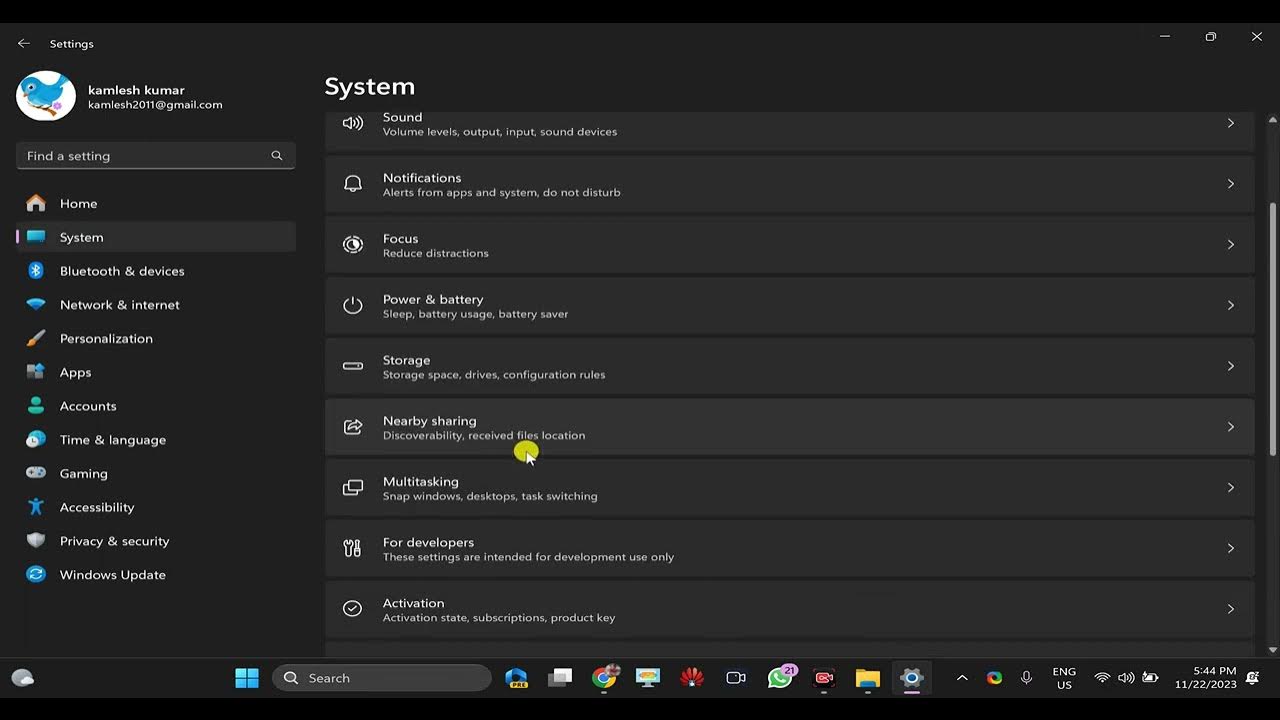This screenshot has height=720, width=1280.
Task: Open WhatsApp with 21 notifications
Action: [x=780, y=678]
